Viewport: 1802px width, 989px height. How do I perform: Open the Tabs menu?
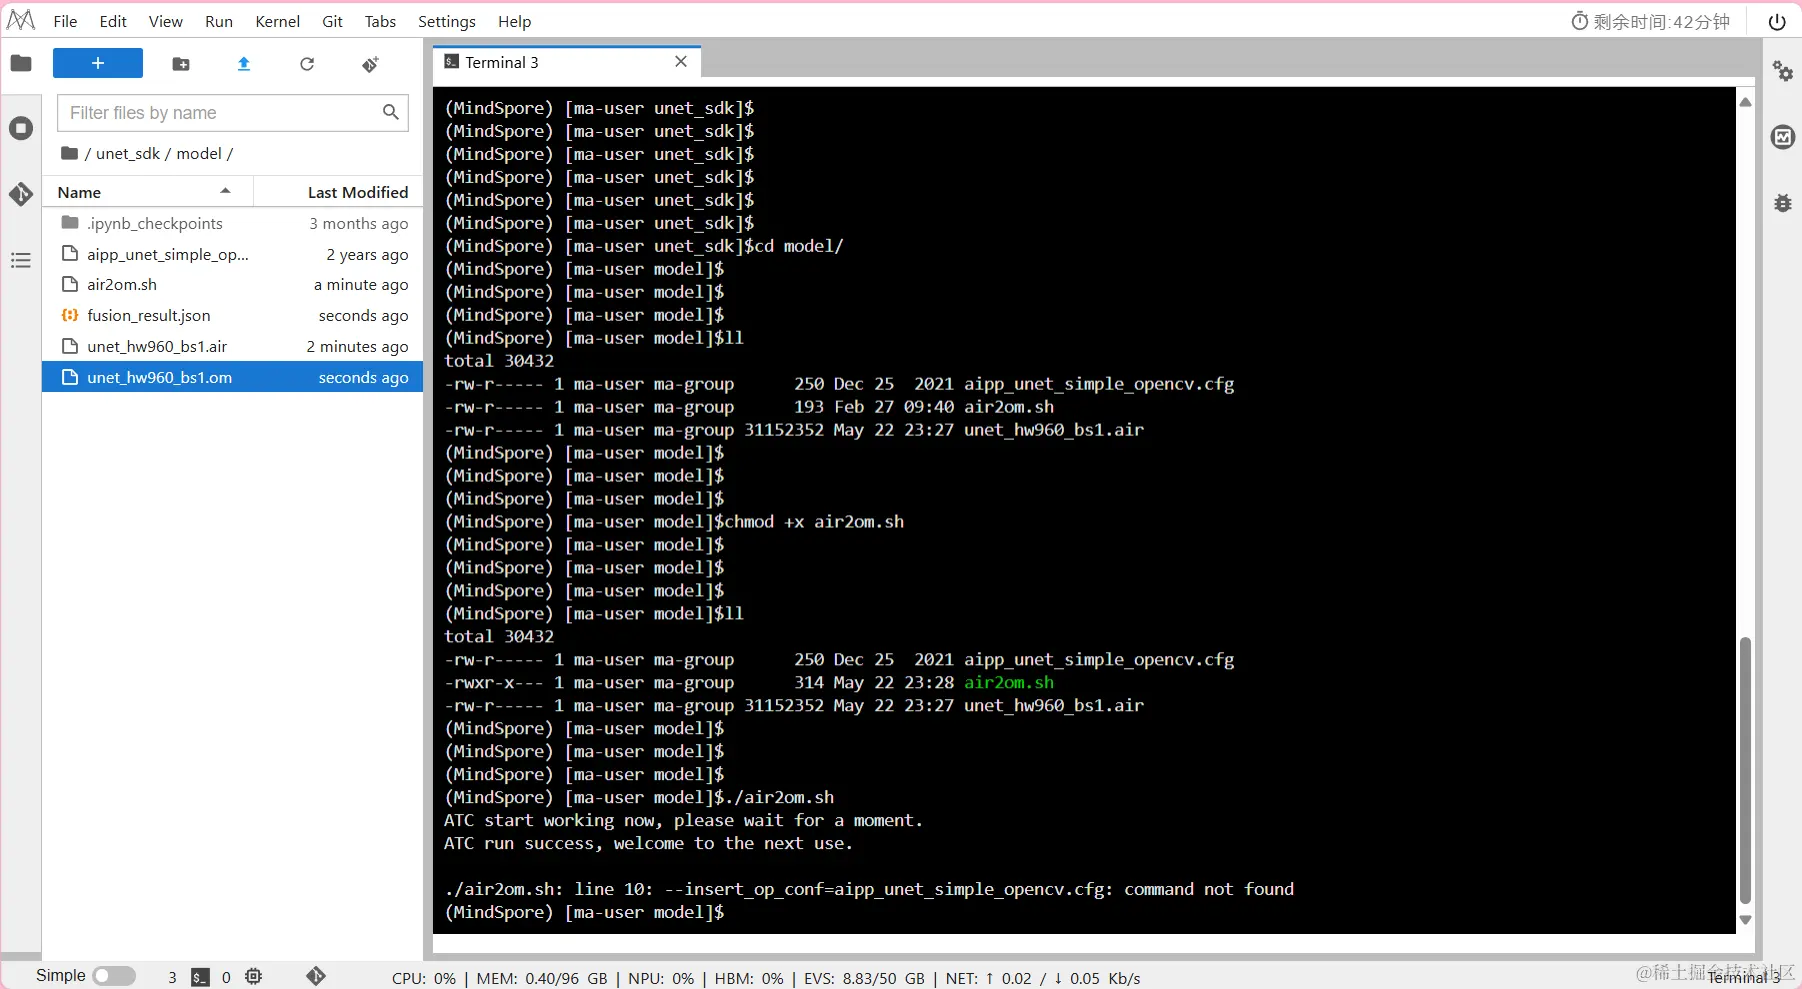380,21
